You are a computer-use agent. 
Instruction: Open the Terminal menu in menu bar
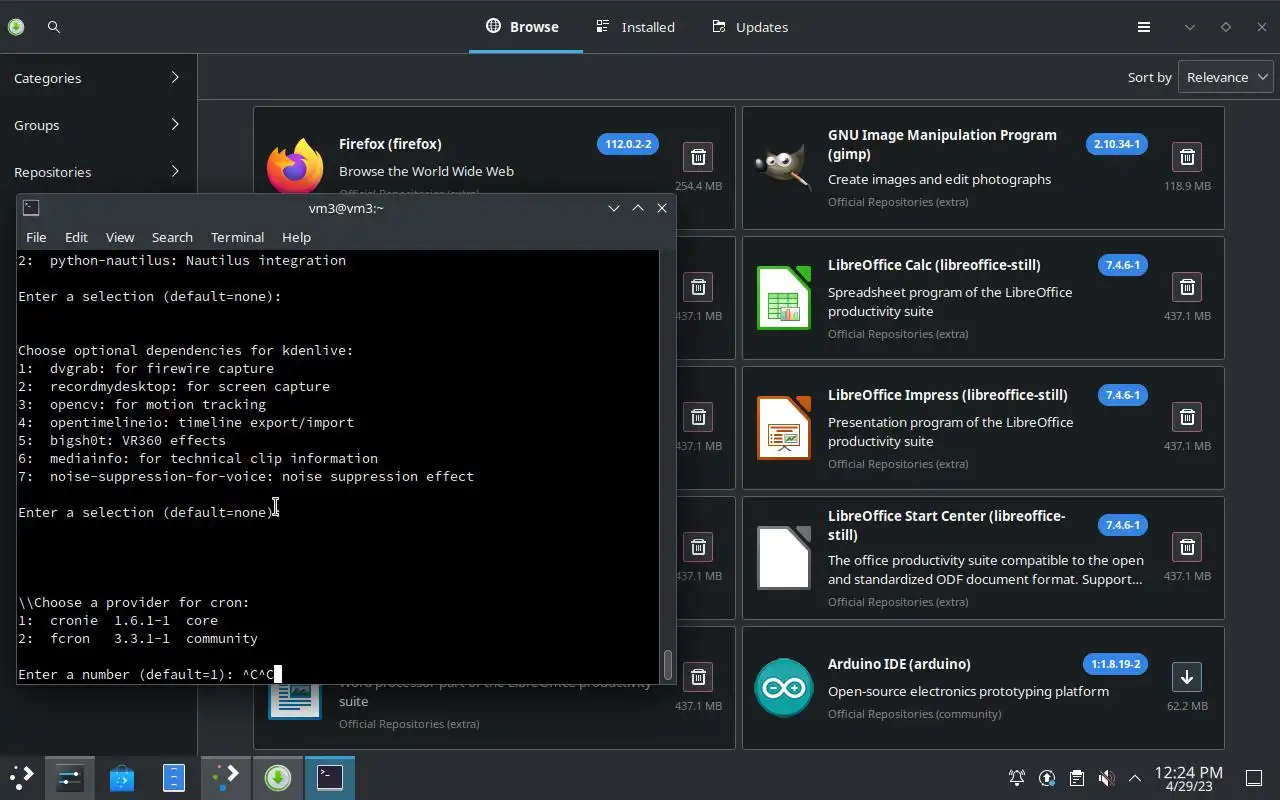tap(237, 237)
